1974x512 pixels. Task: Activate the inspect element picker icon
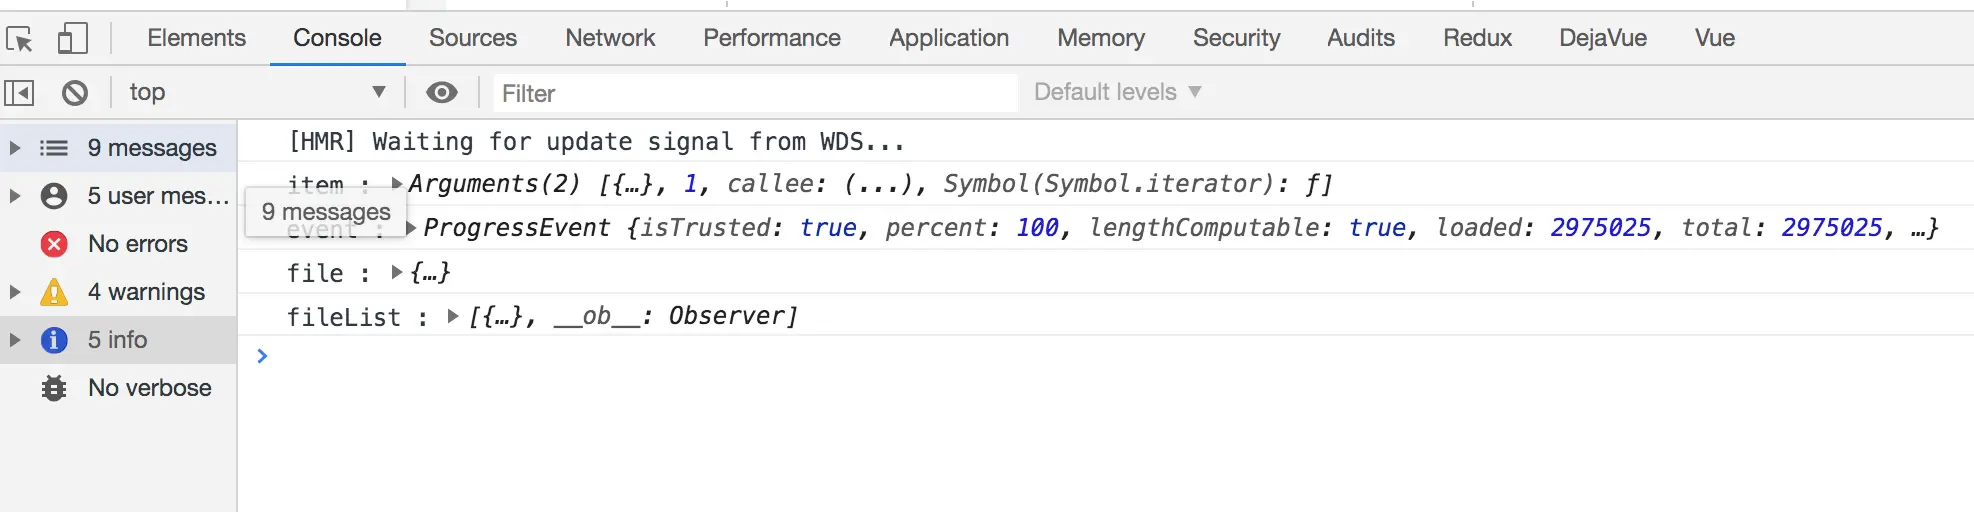pos(20,39)
